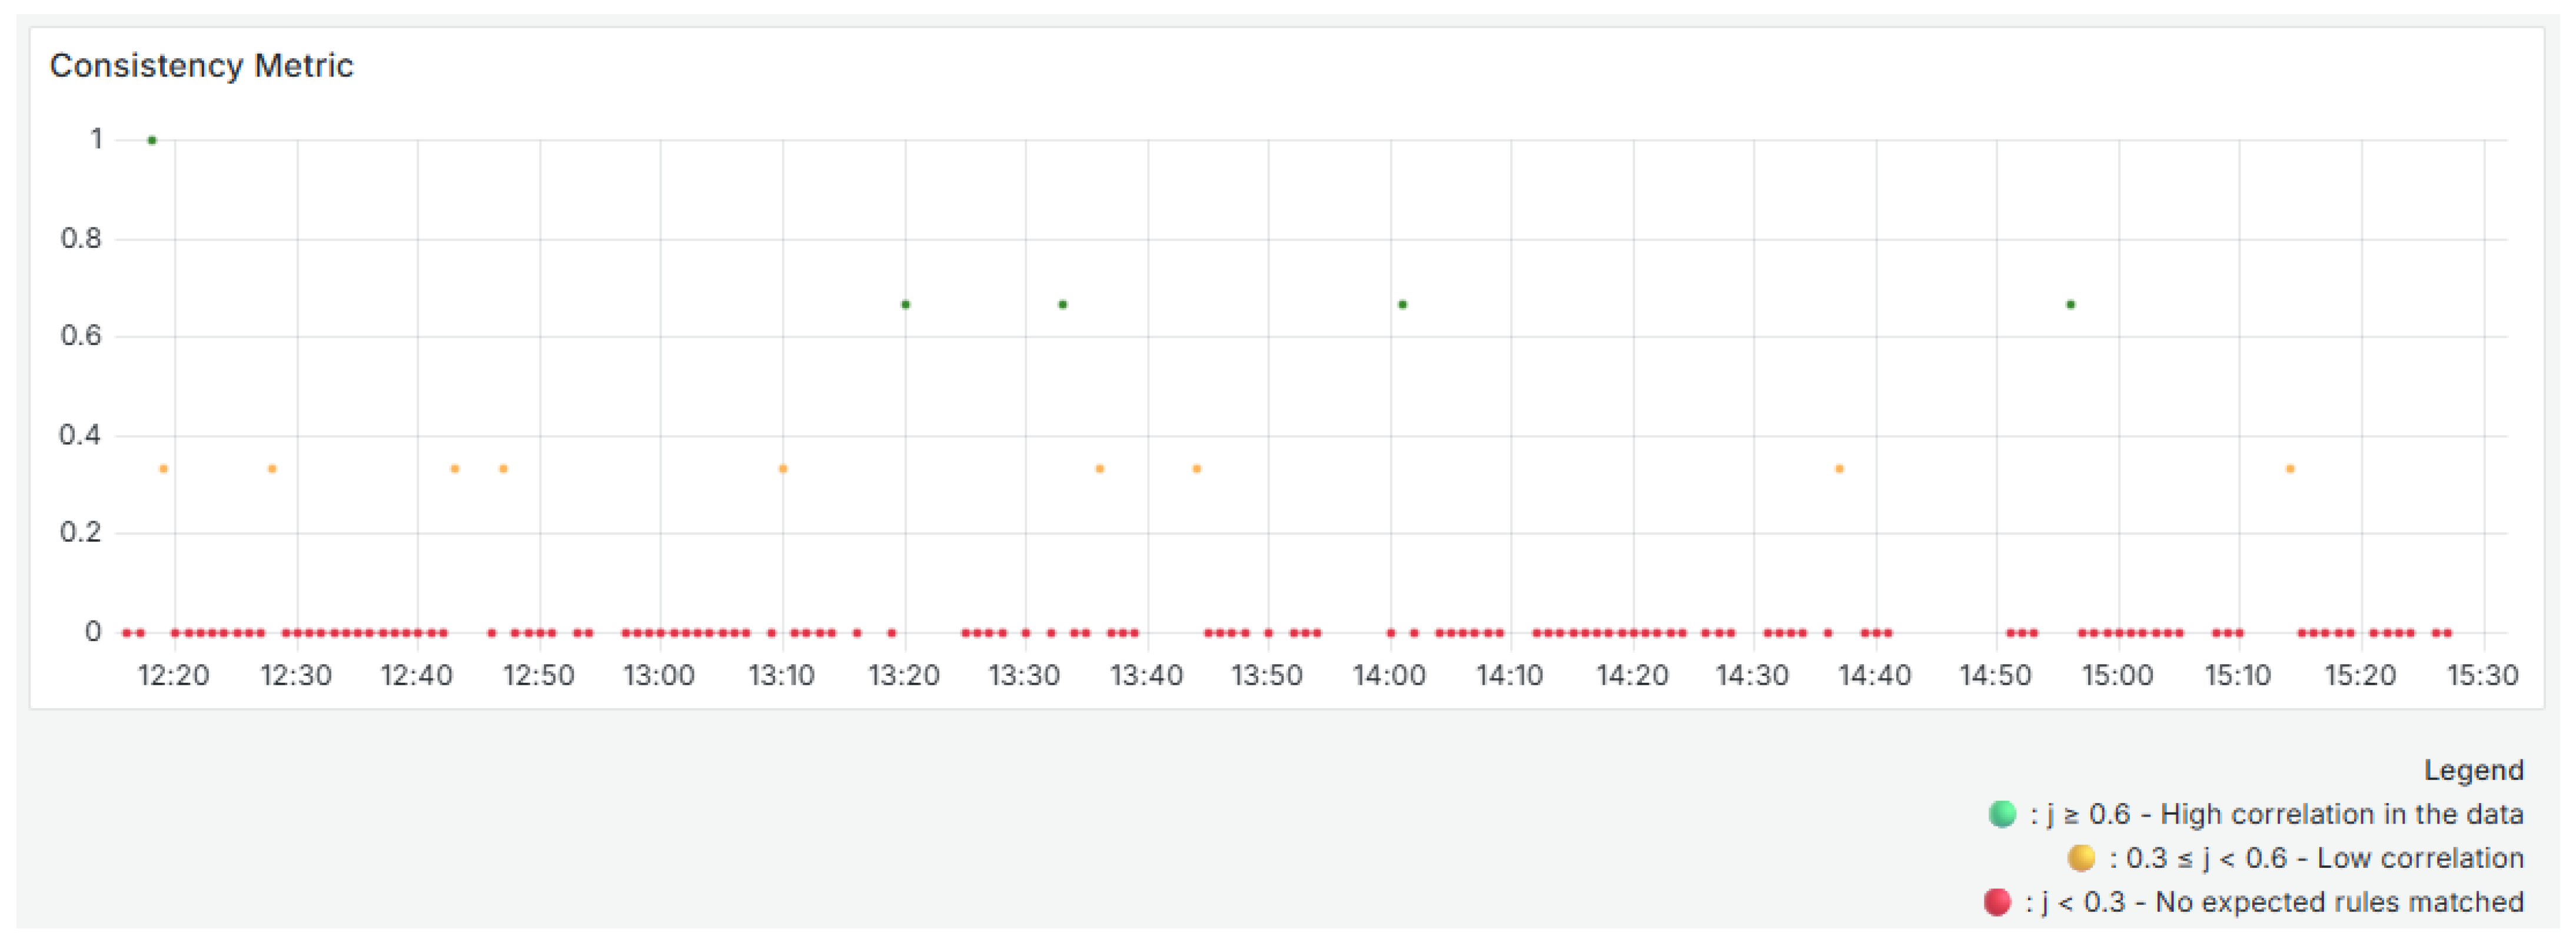Click the green data point at value 1
Screen dimensions: 2576x939
click(152, 141)
